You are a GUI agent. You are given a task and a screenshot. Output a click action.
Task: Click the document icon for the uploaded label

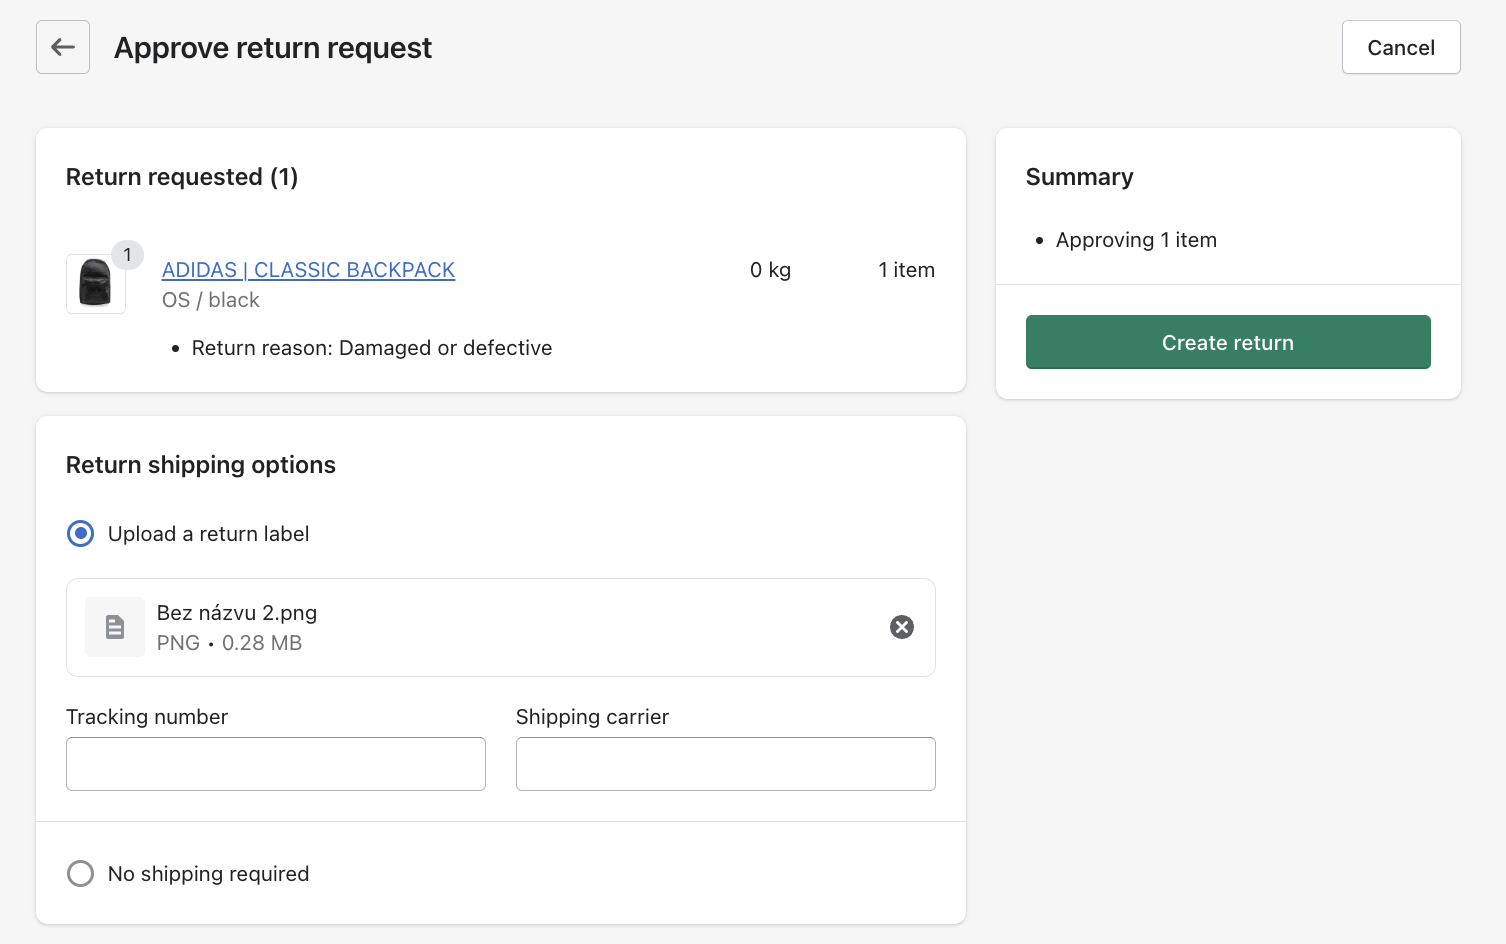(x=115, y=627)
